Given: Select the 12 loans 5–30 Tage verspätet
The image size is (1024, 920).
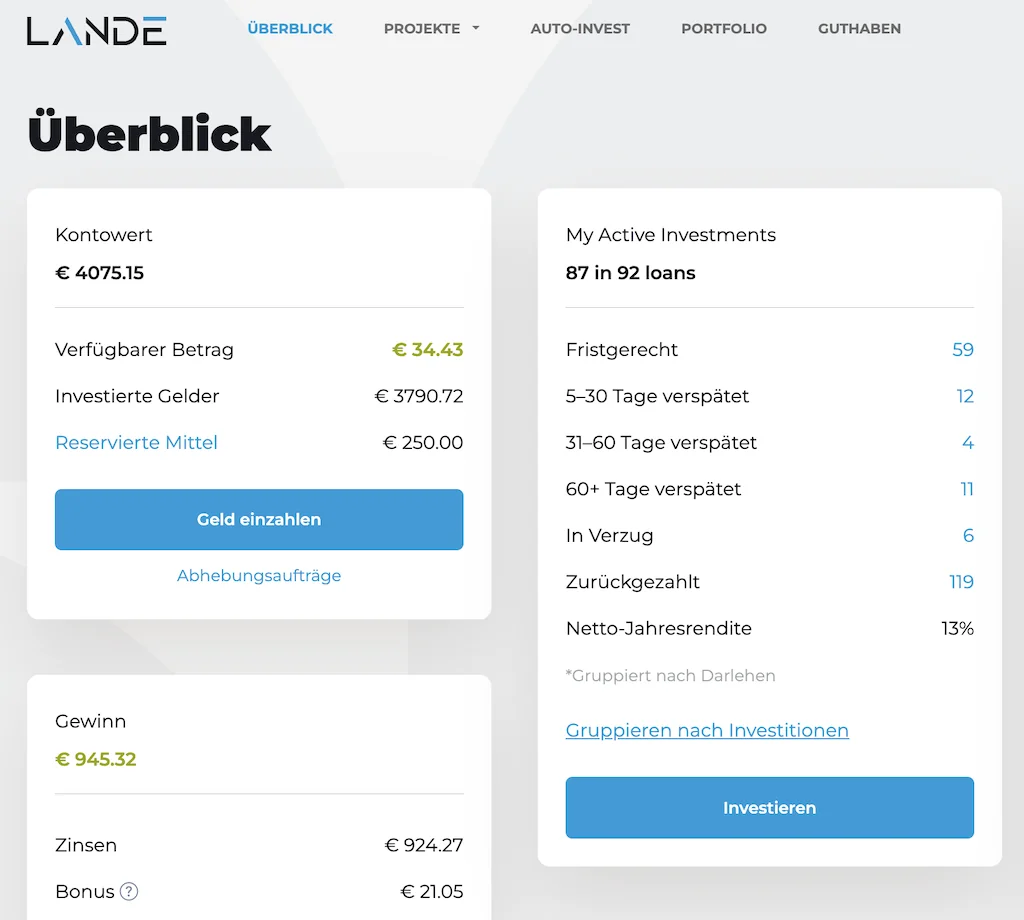Looking at the screenshot, I should (964, 397).
